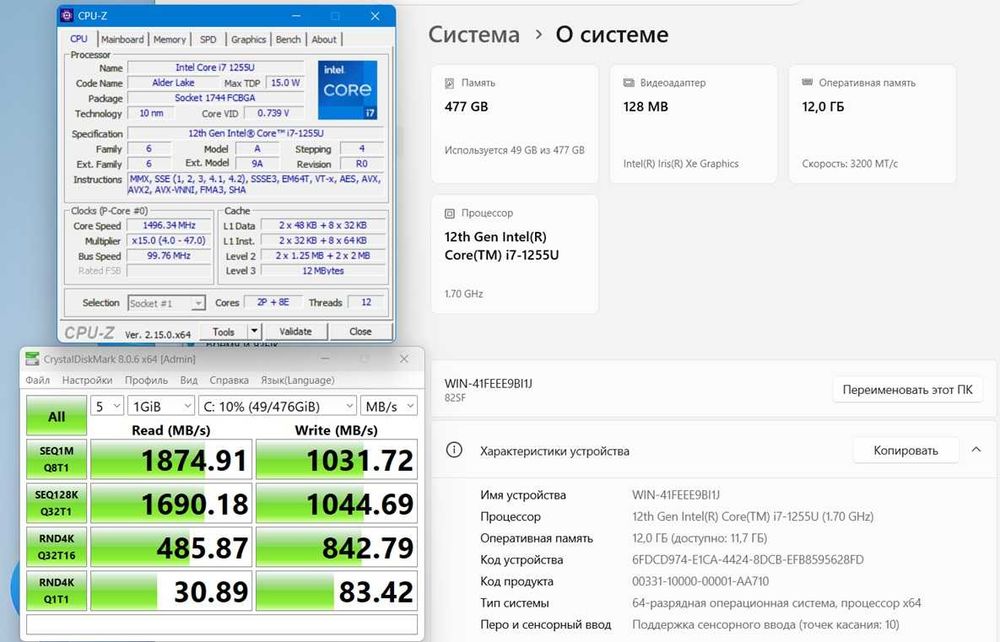Click the Оперативная память 12,0 ГБ card
1000x642 pixels.
872,124
